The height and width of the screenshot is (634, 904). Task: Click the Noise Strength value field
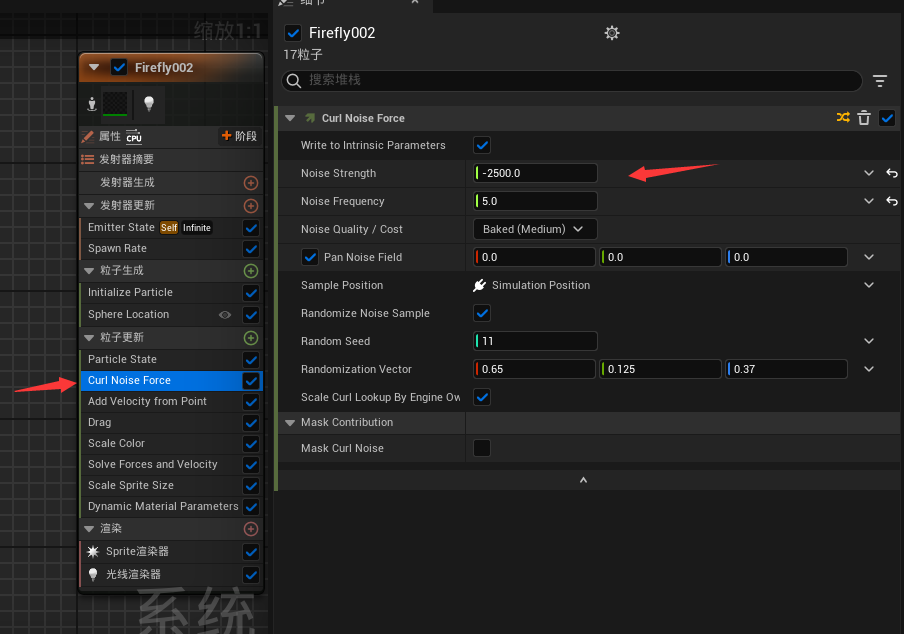pos(535,173)
